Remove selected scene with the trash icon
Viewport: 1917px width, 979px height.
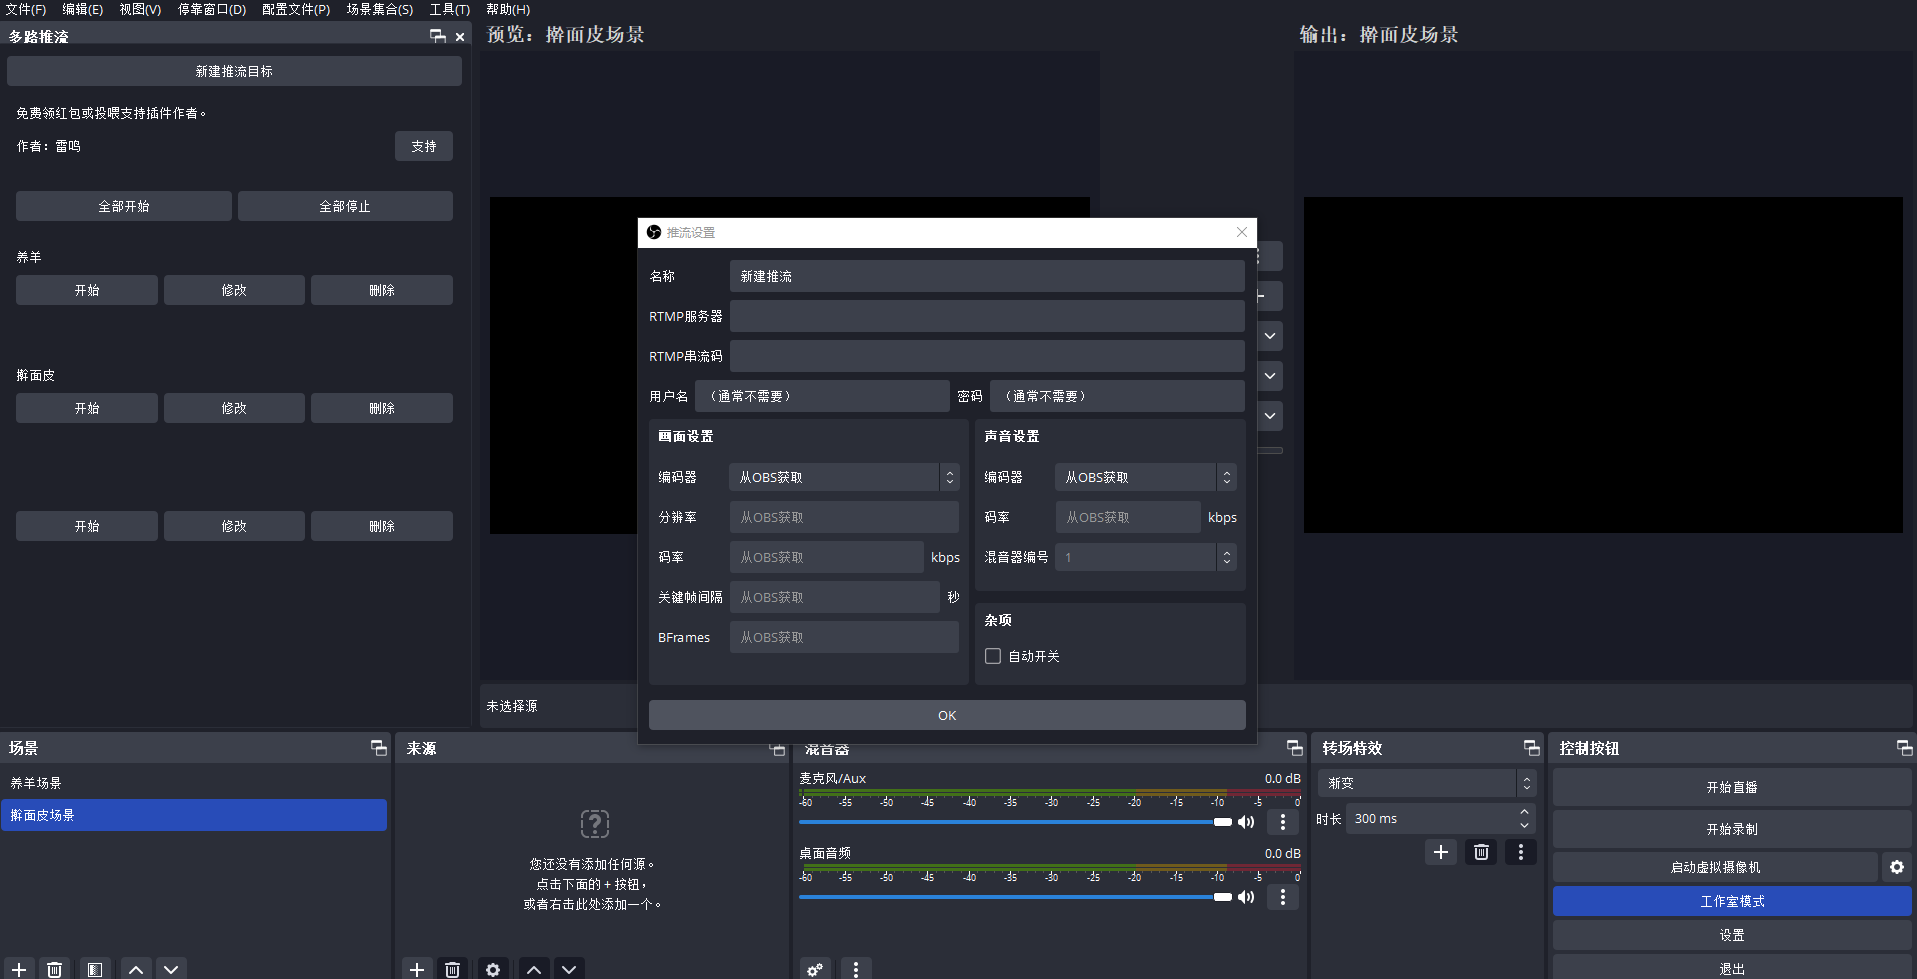(55, 969)
